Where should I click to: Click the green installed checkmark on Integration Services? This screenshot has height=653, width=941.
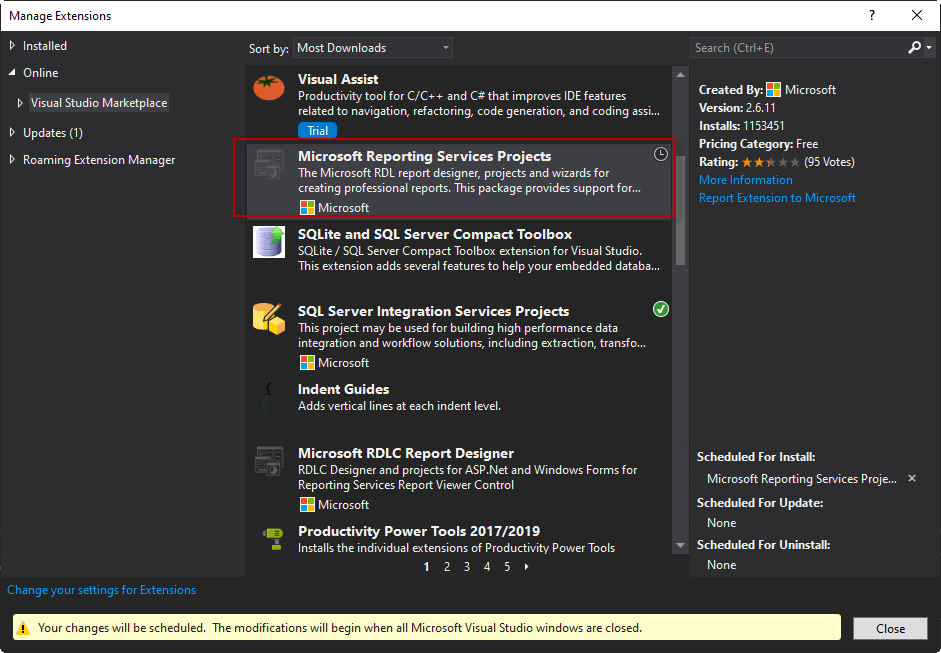click(661, 309)
